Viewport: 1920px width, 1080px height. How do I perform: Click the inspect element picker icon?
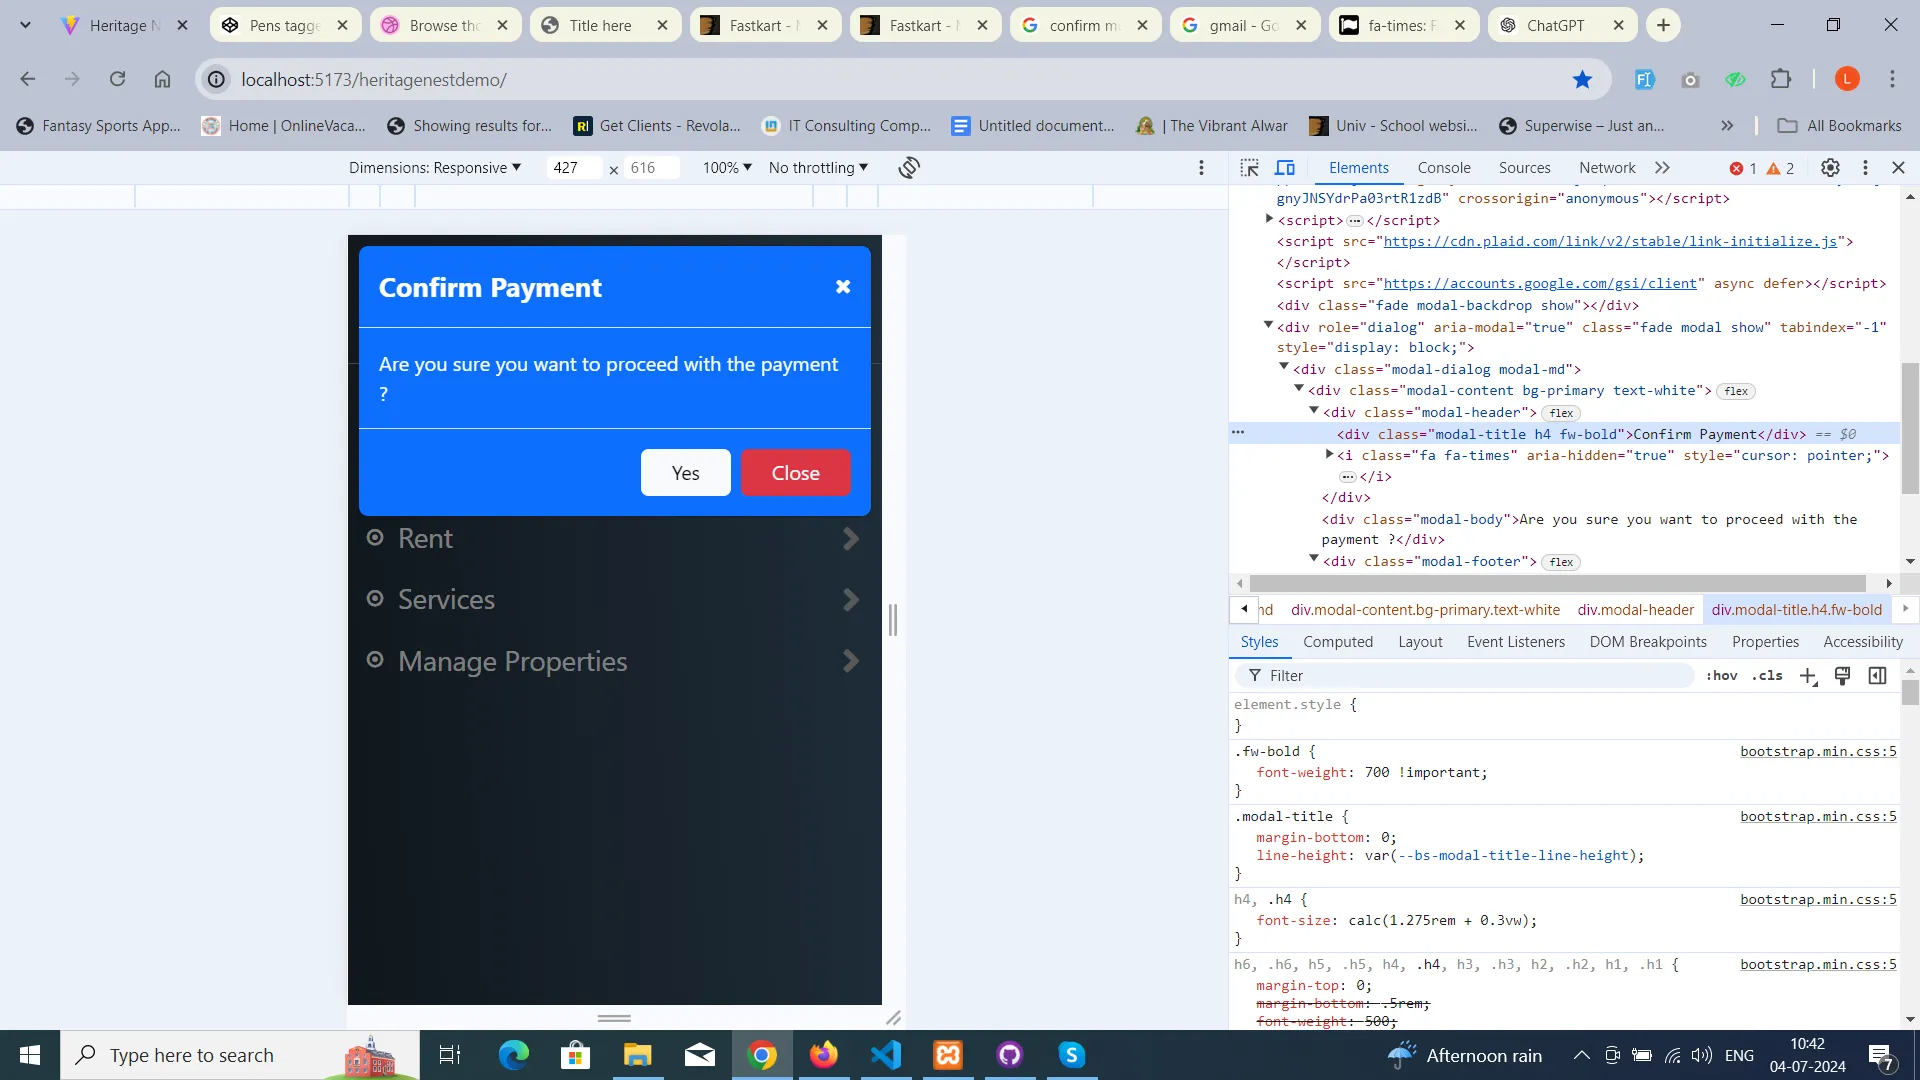(x=1249, y=168)
